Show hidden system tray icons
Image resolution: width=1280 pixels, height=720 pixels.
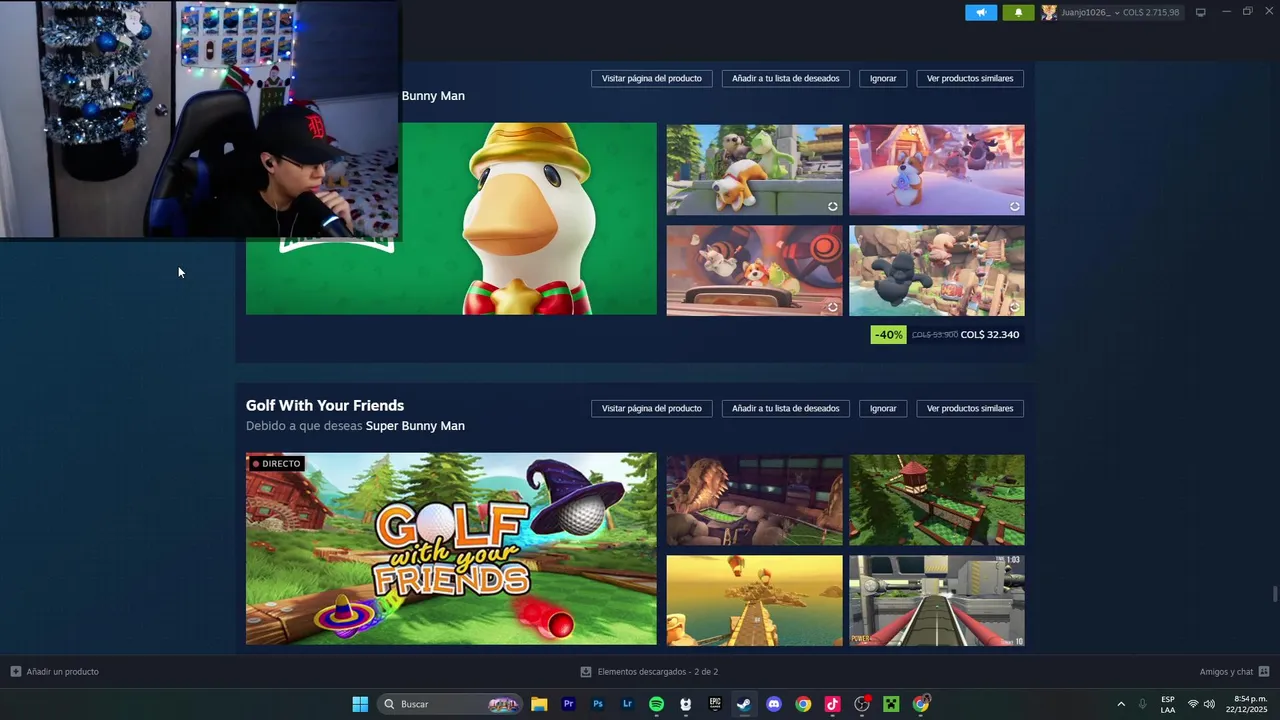click(x=1121, y=704)
